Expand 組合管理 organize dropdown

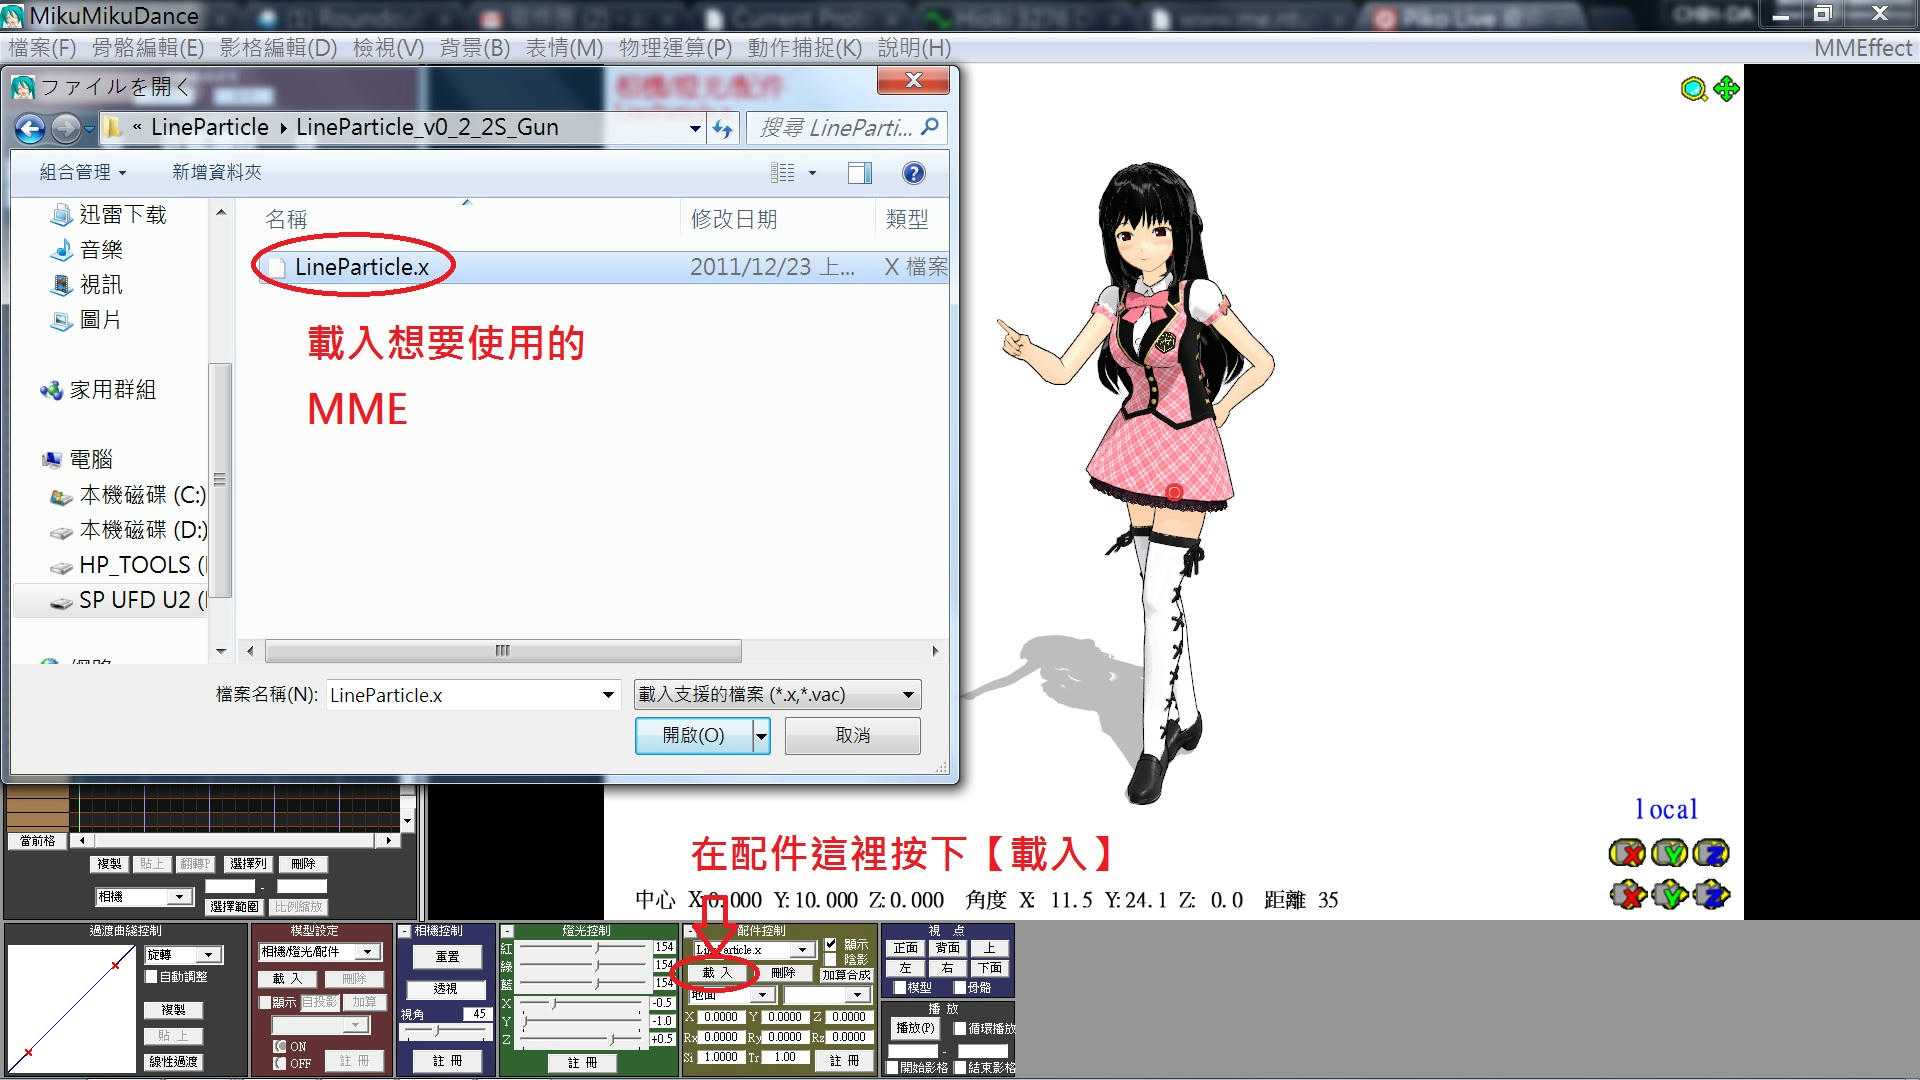click(83, 172)
